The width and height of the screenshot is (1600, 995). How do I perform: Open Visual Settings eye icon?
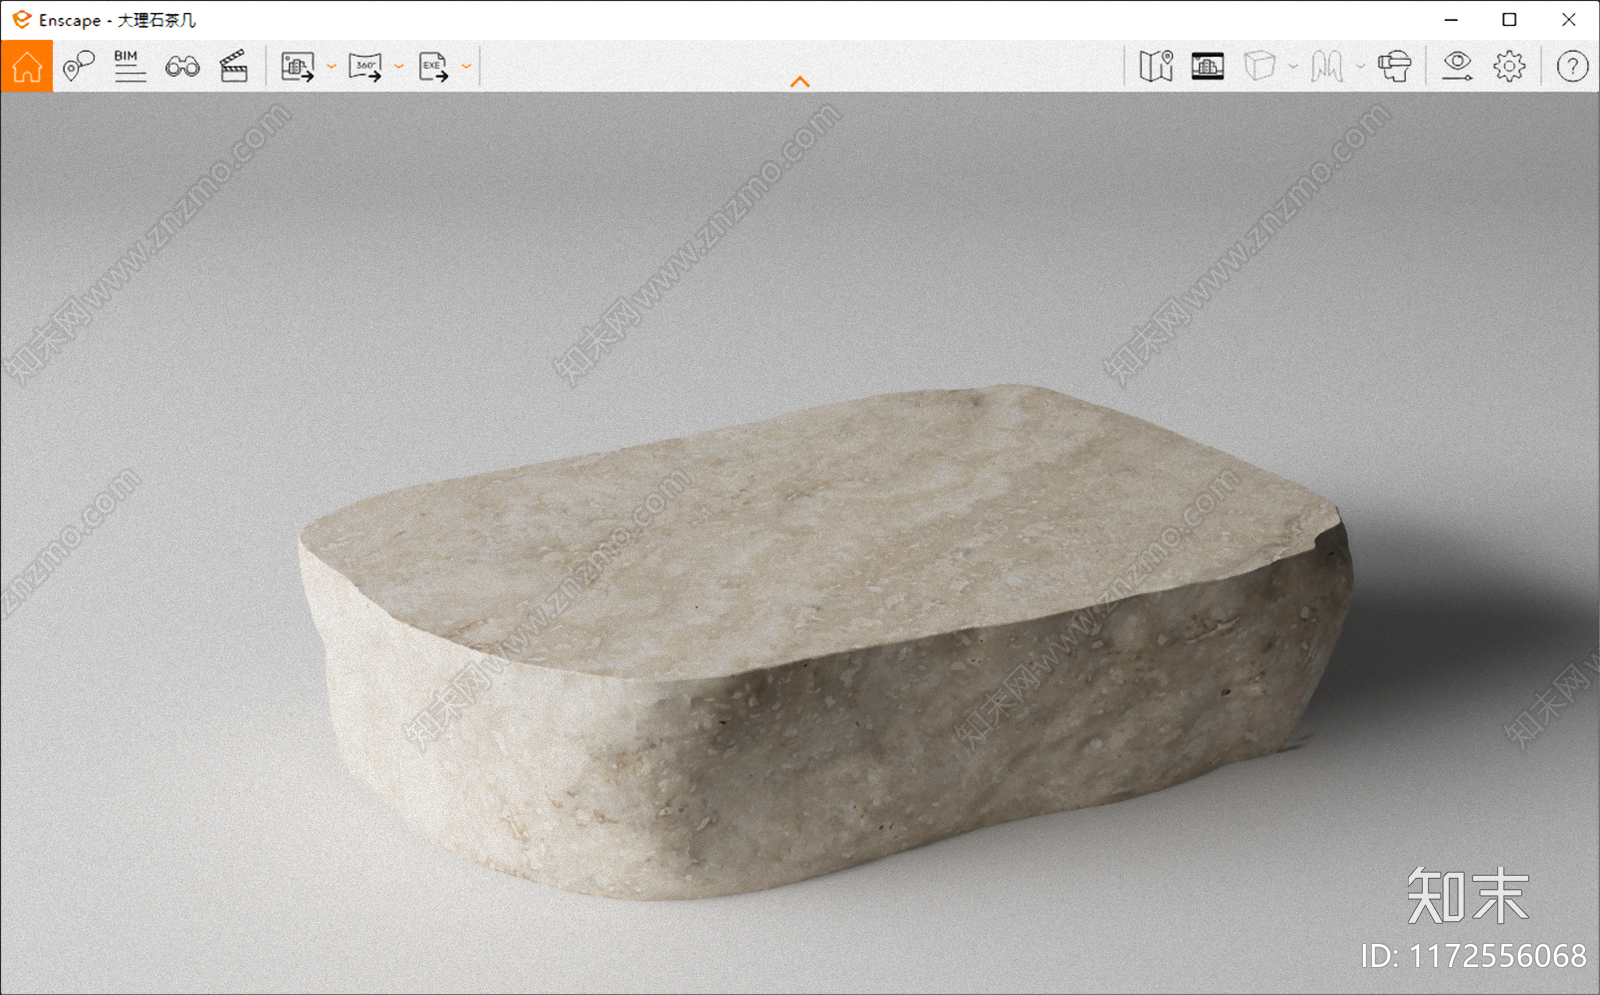click(1457, 67)
